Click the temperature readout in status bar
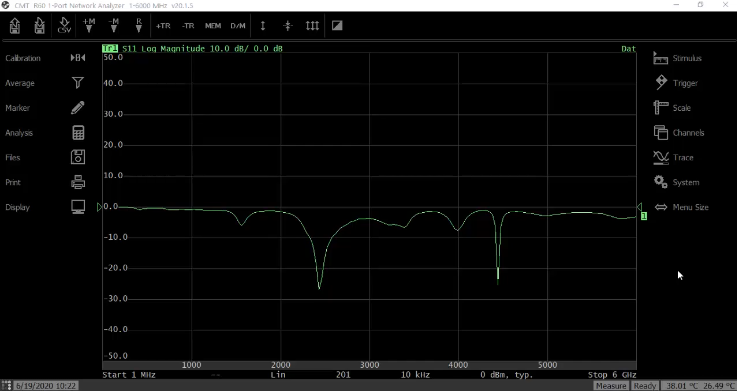The height and width of the screenshot is (391, 737). pos(698,386)
